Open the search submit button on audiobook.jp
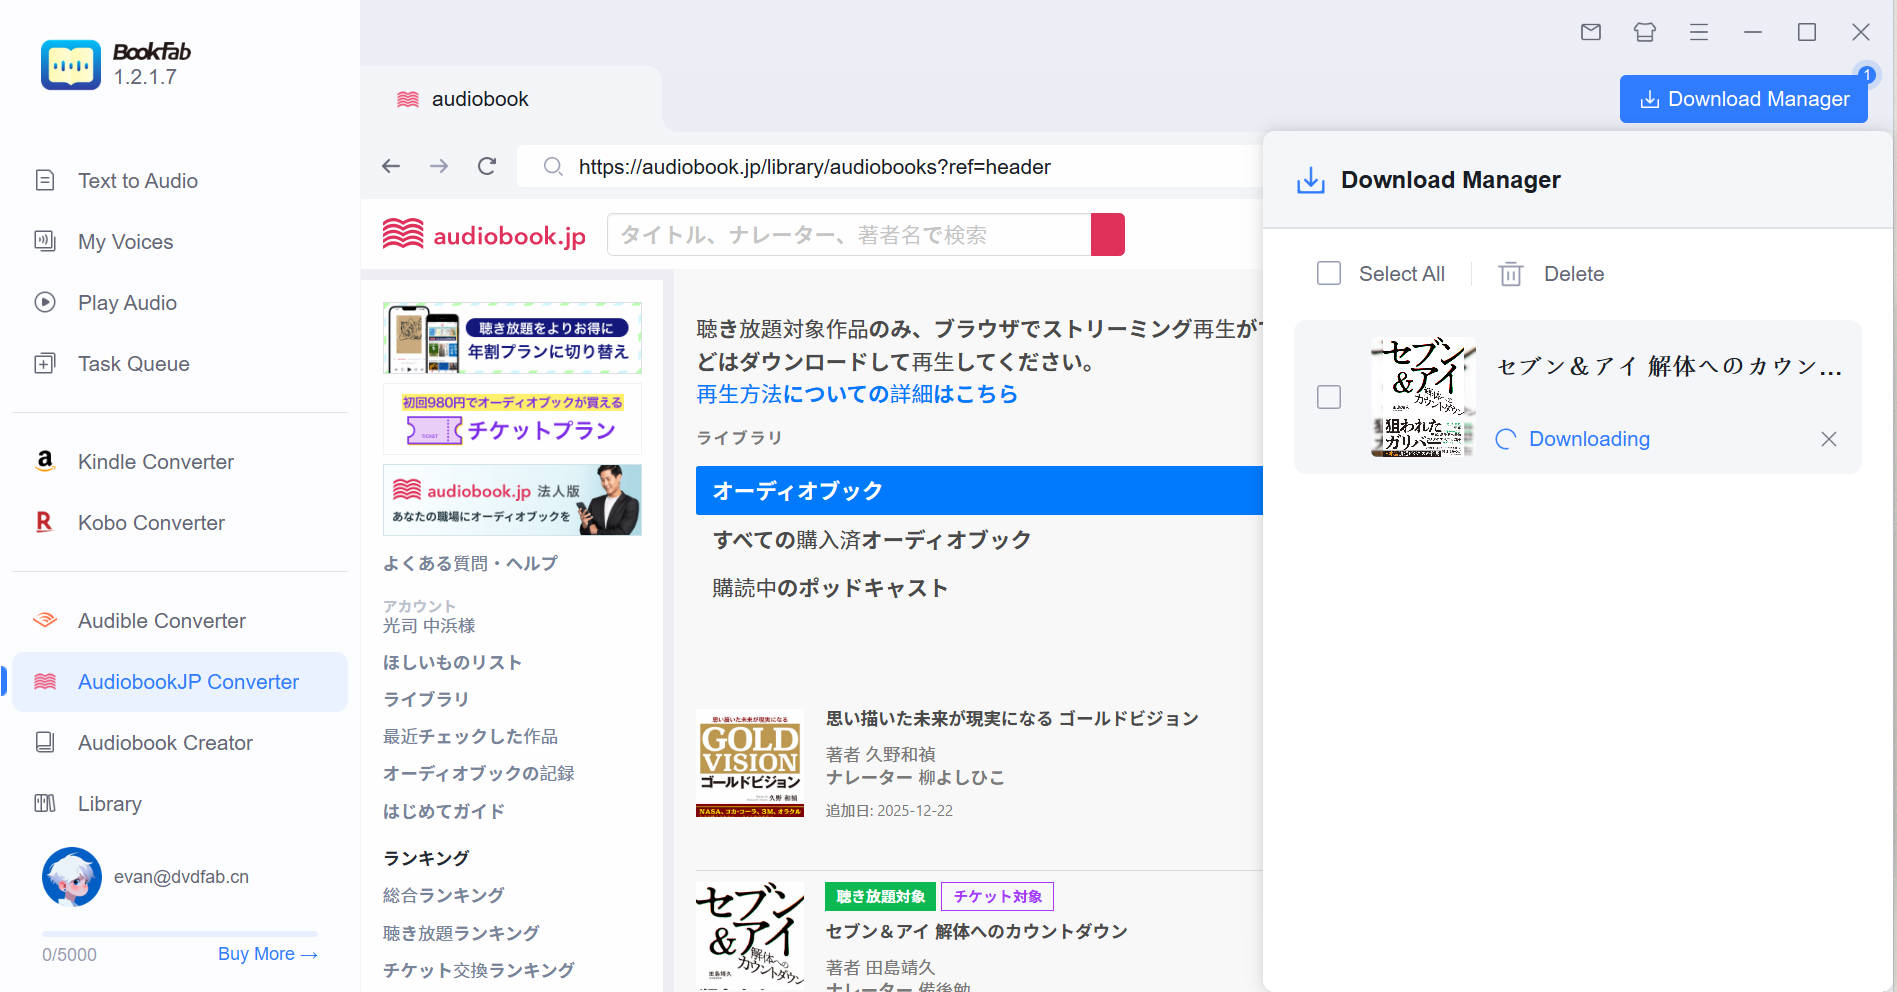 [x=1107, y=234]
